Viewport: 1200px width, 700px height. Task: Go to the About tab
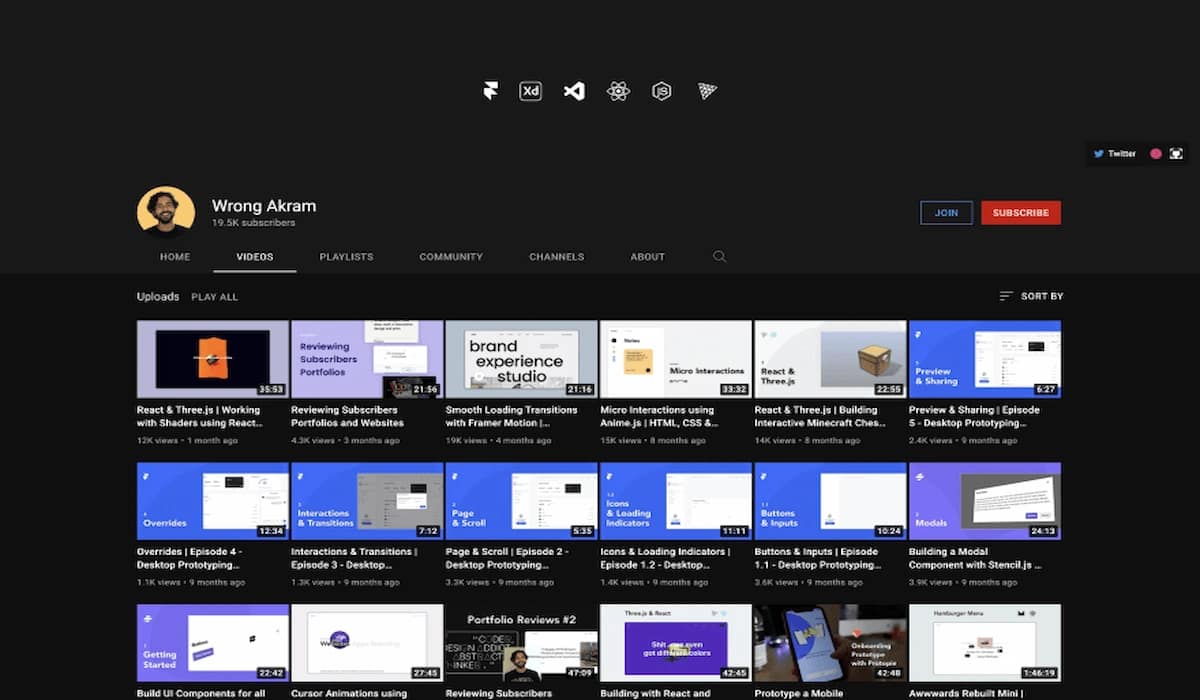tap(647, 257)
